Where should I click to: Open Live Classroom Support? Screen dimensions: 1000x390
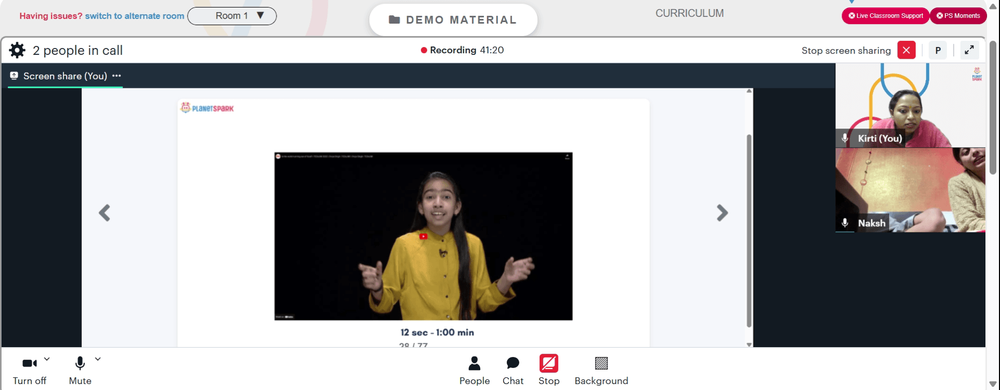pos(885,16)
